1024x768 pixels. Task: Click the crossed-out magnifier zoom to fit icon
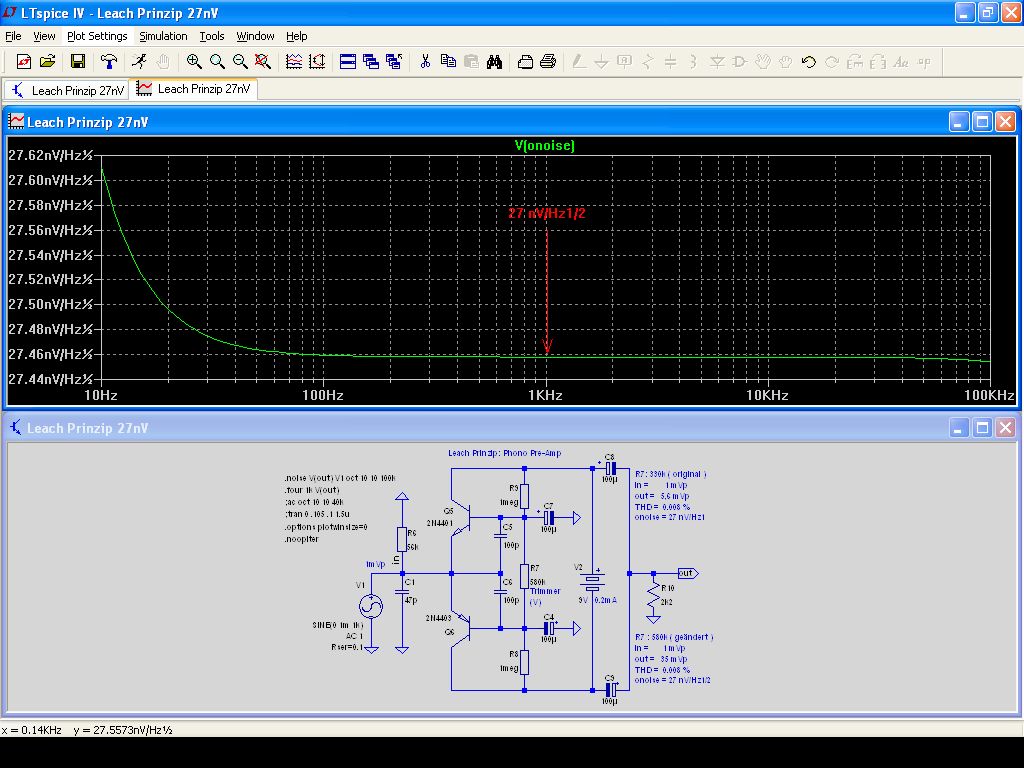(x=263, y=62)
